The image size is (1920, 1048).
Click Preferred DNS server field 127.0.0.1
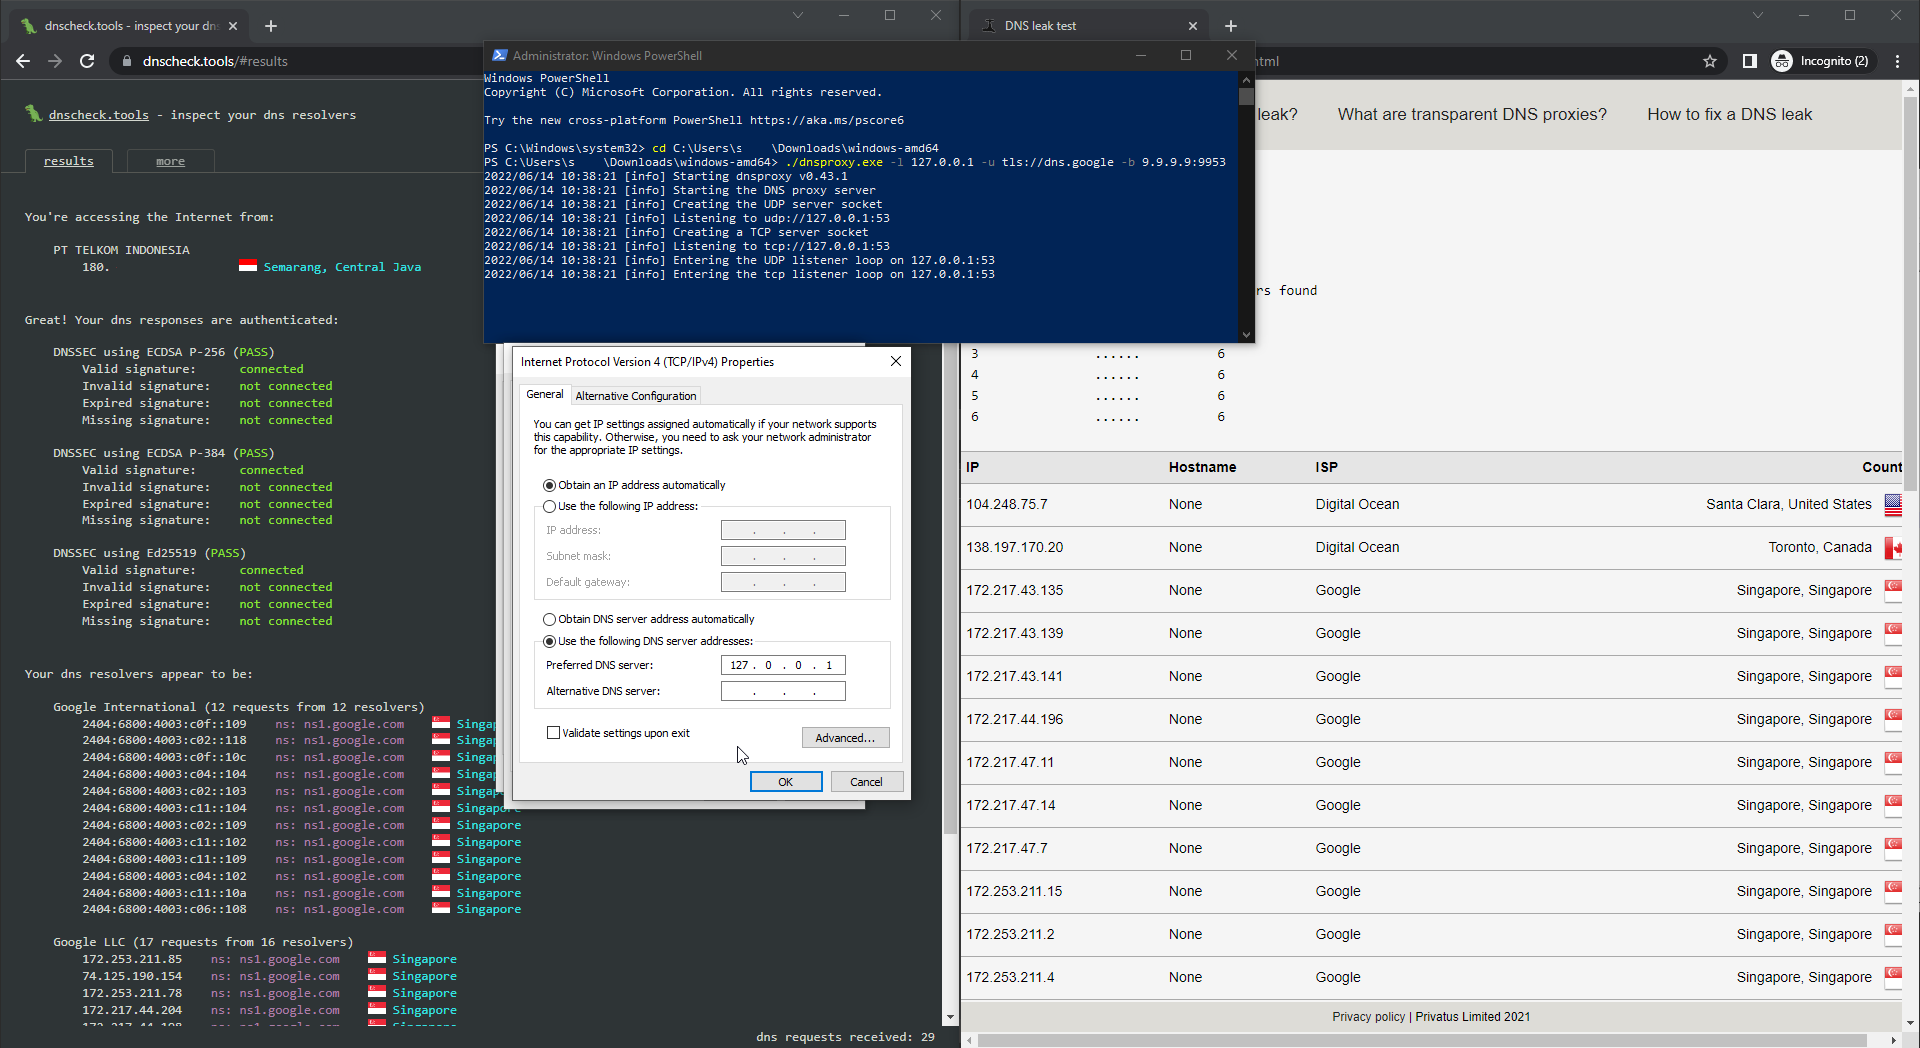click(x=783, y=665)
